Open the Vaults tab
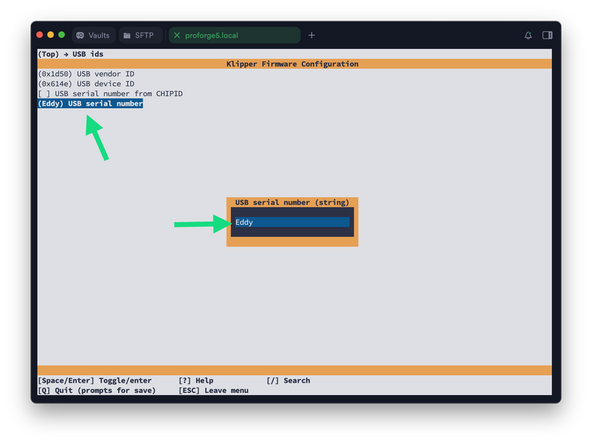 pos(93,35)
